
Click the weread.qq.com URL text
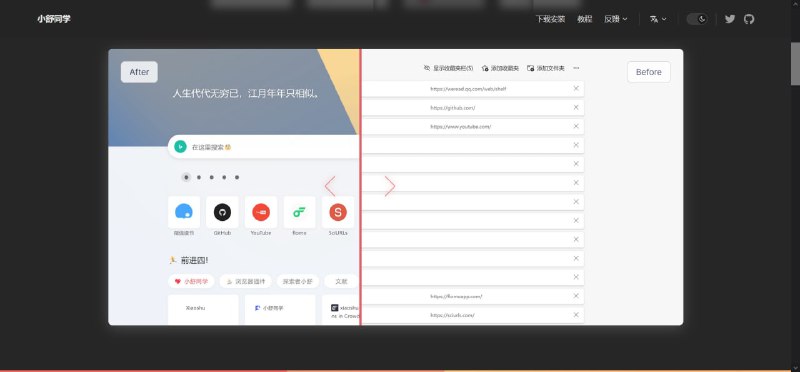tap(468, 89)
